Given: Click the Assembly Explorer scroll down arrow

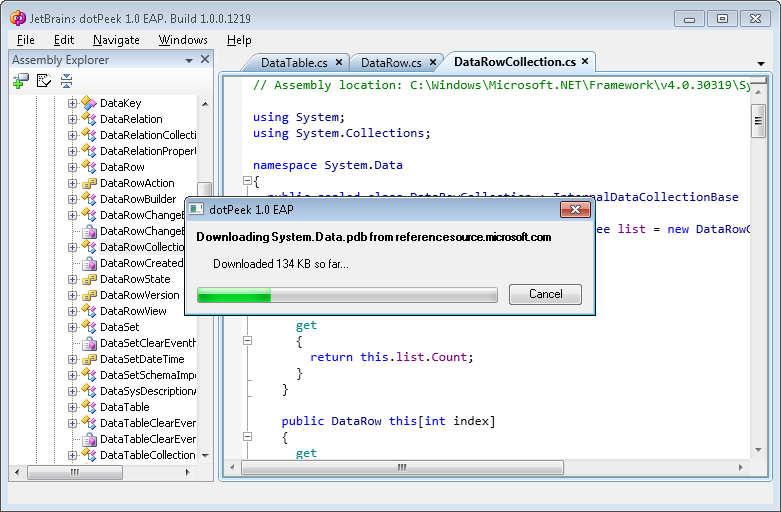Looking at the screenshot, I should pyautogui.click(x=205, y=455).
